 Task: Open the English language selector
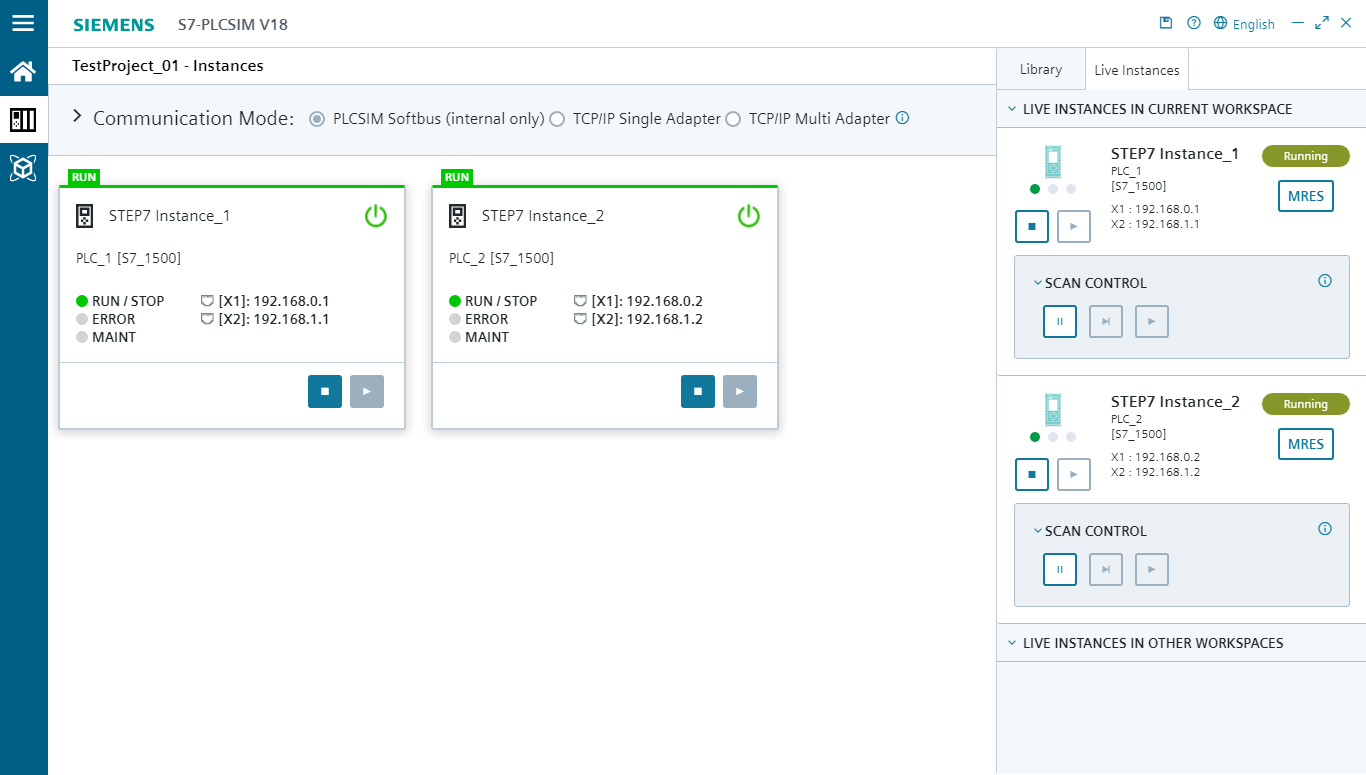click(1244, 24)
